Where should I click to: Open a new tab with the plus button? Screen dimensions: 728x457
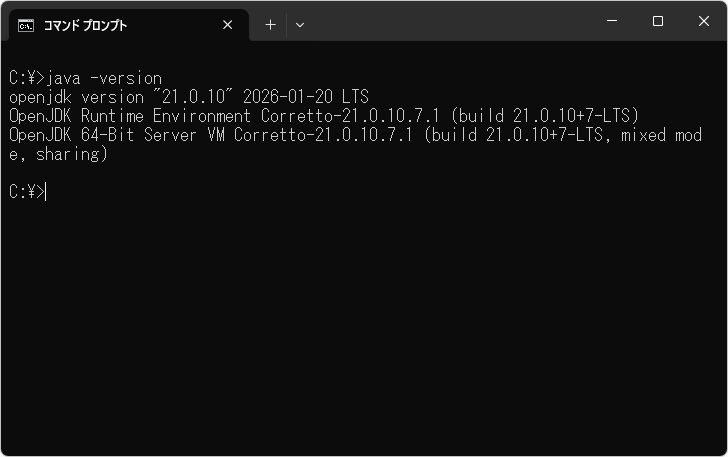coord(270,25)
